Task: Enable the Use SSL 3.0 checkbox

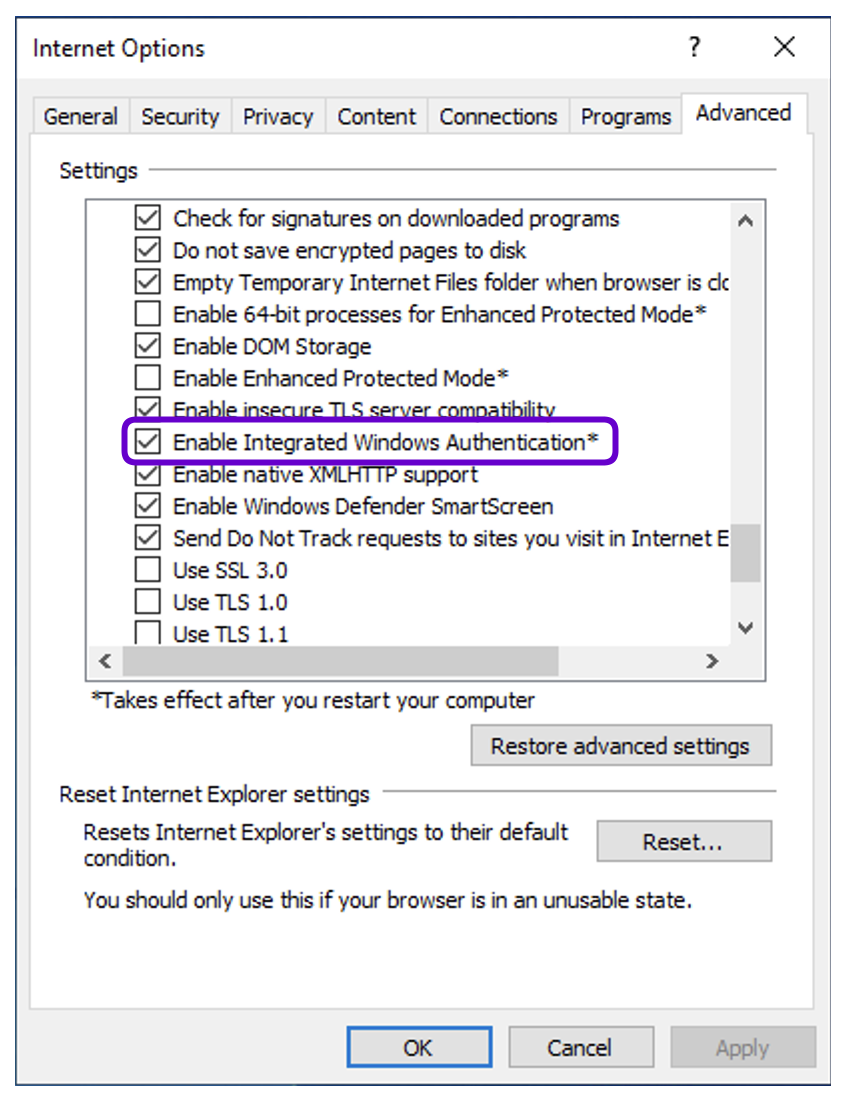Action: pos(148,570)
